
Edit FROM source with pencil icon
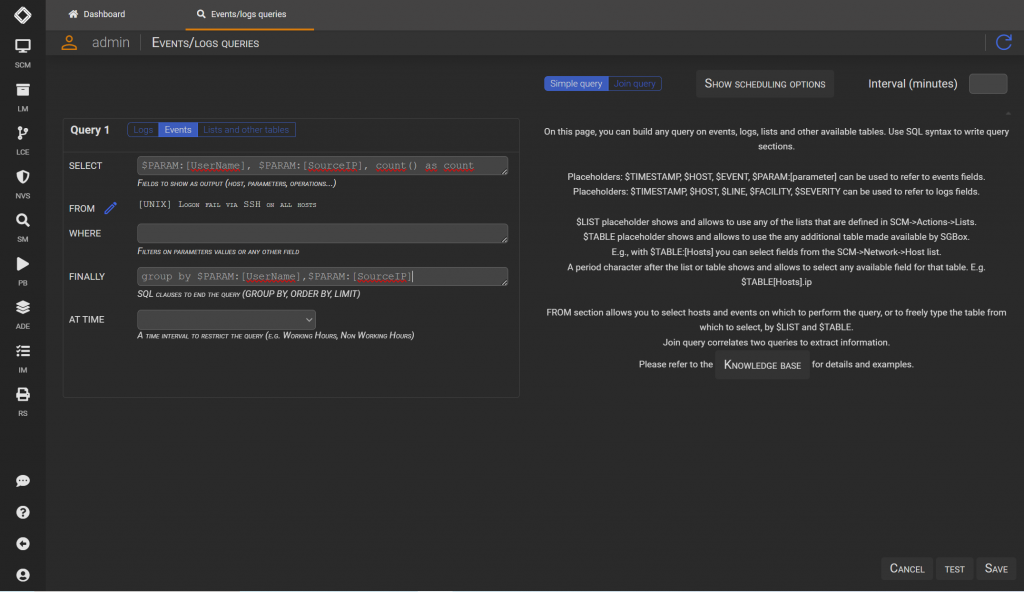tap(110, 208)
